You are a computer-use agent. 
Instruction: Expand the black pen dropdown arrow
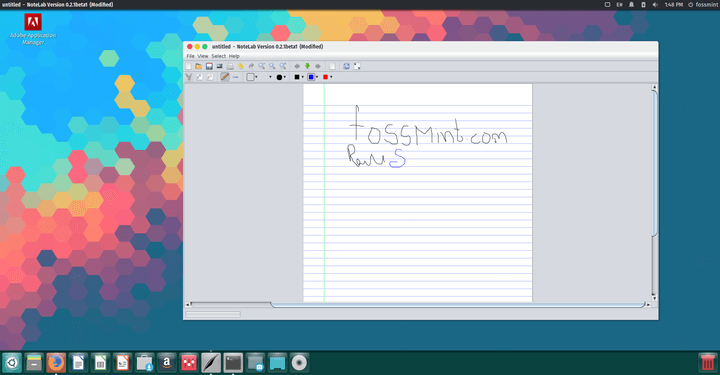(x=303, y=77)
